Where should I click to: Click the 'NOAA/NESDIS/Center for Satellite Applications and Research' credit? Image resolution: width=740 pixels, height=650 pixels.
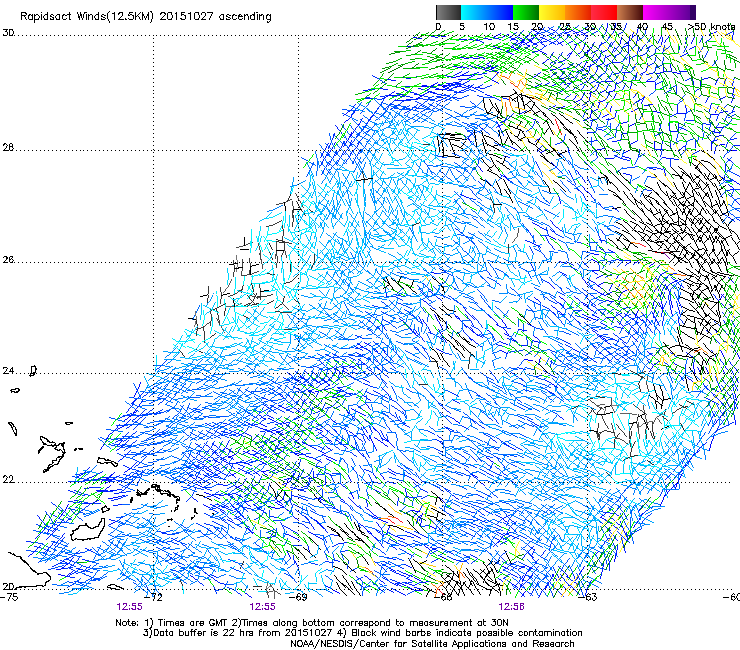(432, 644)
